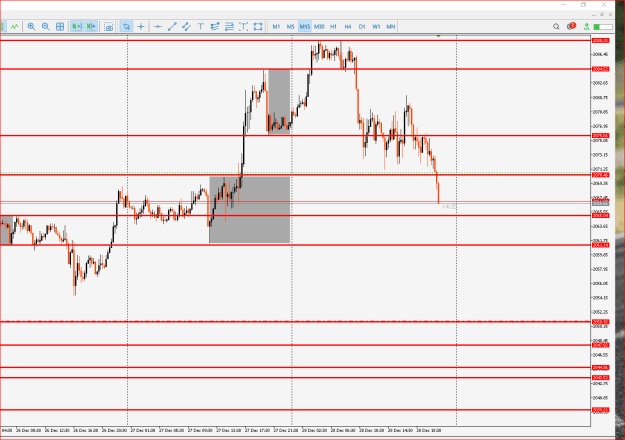Toggle Chart Shift from right border
The height and width of the screenshot is (440, 625).
tap(91, 27)
